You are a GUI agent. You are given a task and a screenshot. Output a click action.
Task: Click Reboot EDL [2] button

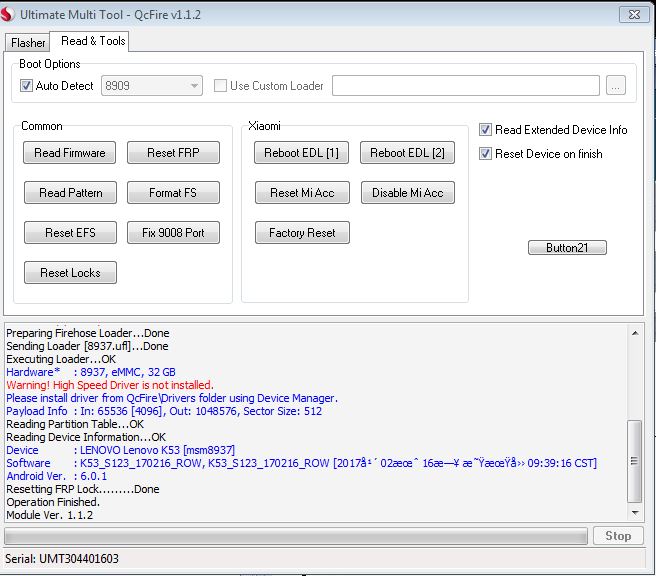(x=407, y=153)
